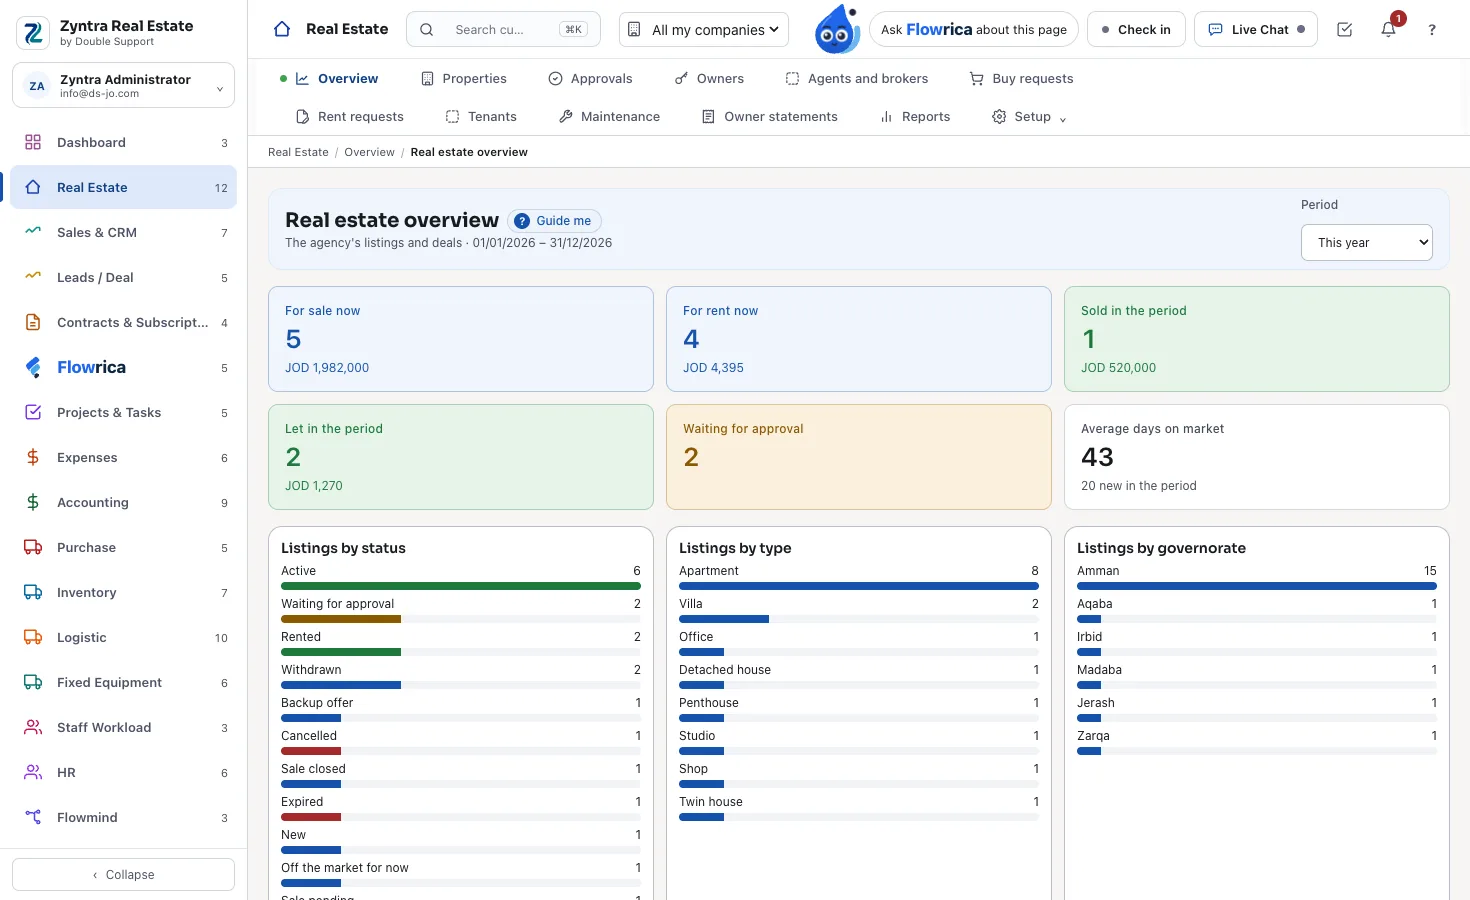
Task: Expand the Zyntra Administrator account menu
Action: click(x=124, y=86)
